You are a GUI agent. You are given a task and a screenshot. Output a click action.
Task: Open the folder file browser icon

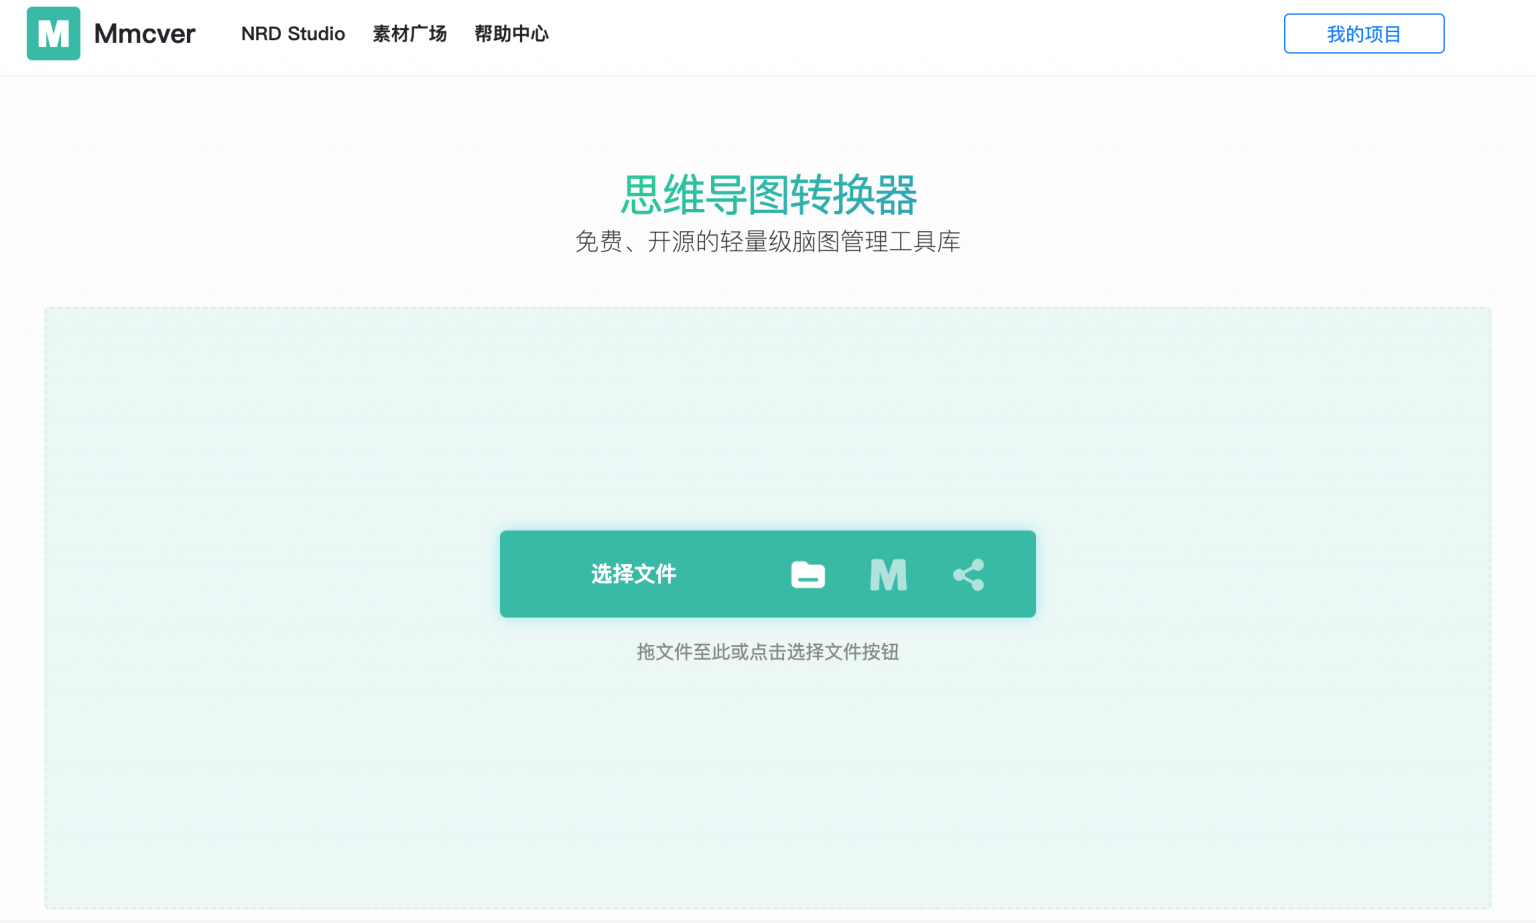pos(807,574)
